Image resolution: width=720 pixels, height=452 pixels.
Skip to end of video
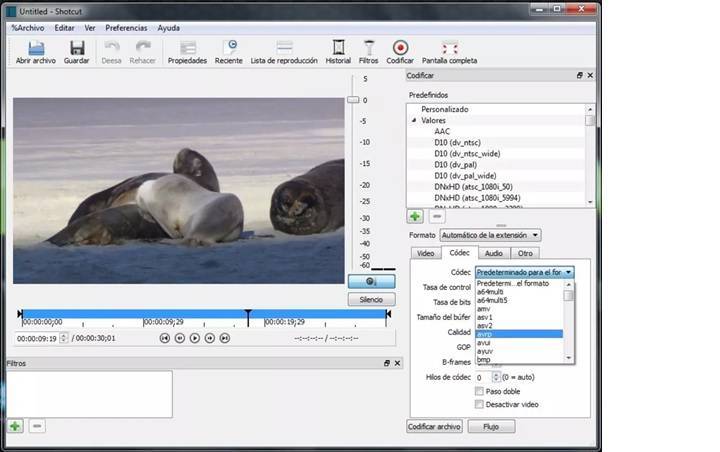(x=225, y=338)
